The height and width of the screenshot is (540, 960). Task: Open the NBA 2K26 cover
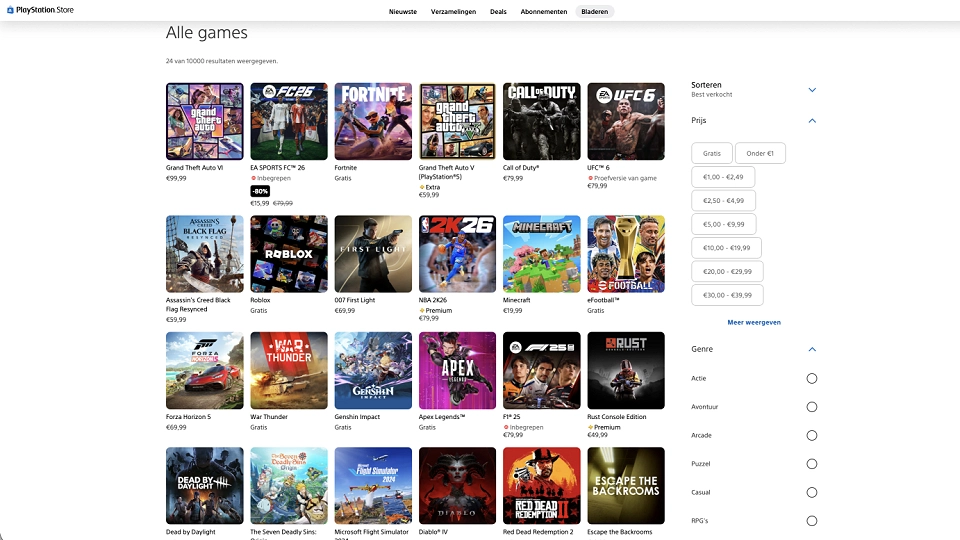click(x=457, y=254)
